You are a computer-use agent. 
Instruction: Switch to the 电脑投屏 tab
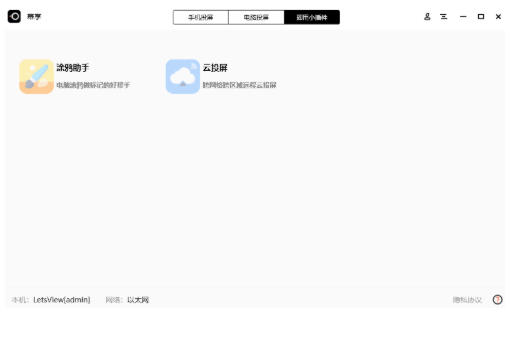[x=256, y=17]
